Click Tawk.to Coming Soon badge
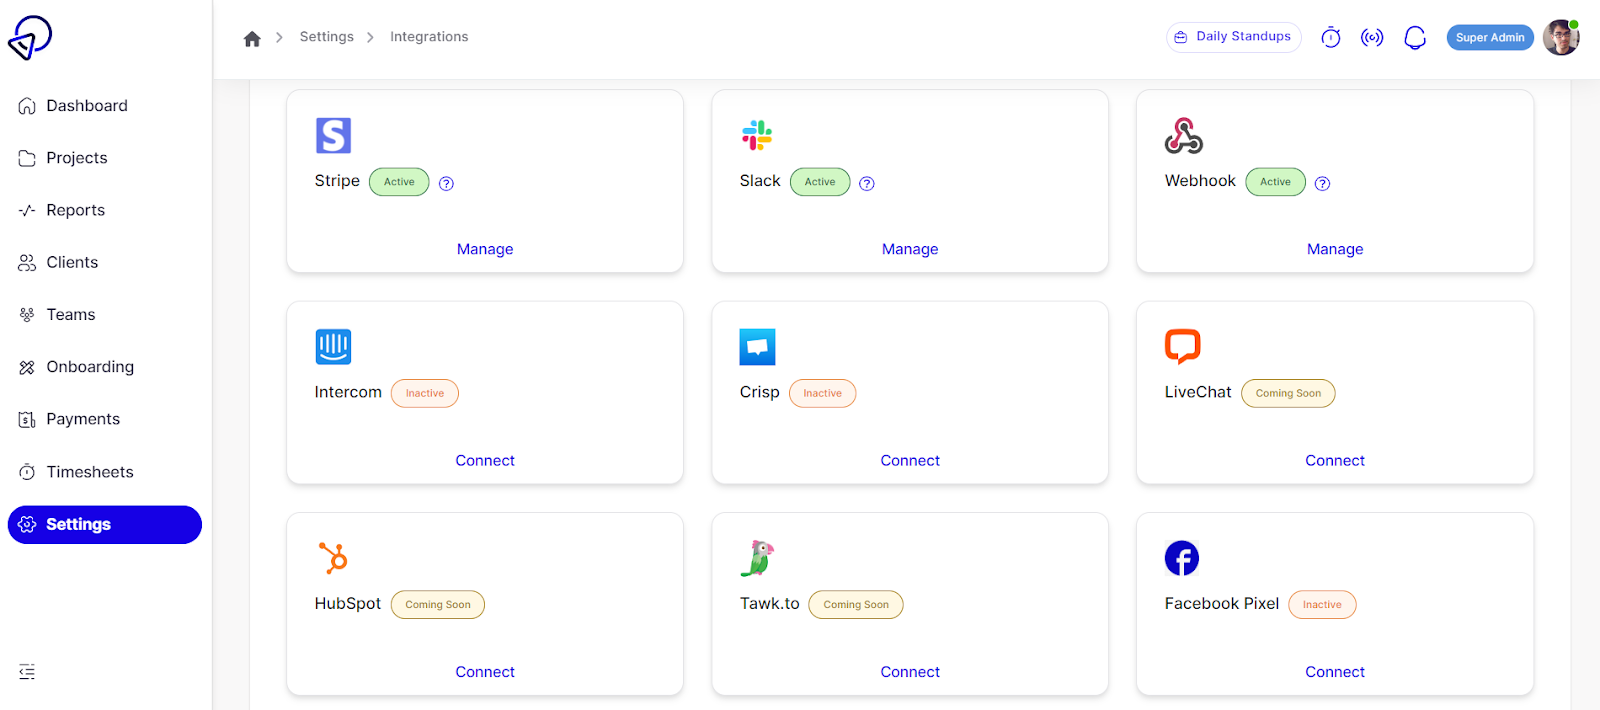 [856, 605]
